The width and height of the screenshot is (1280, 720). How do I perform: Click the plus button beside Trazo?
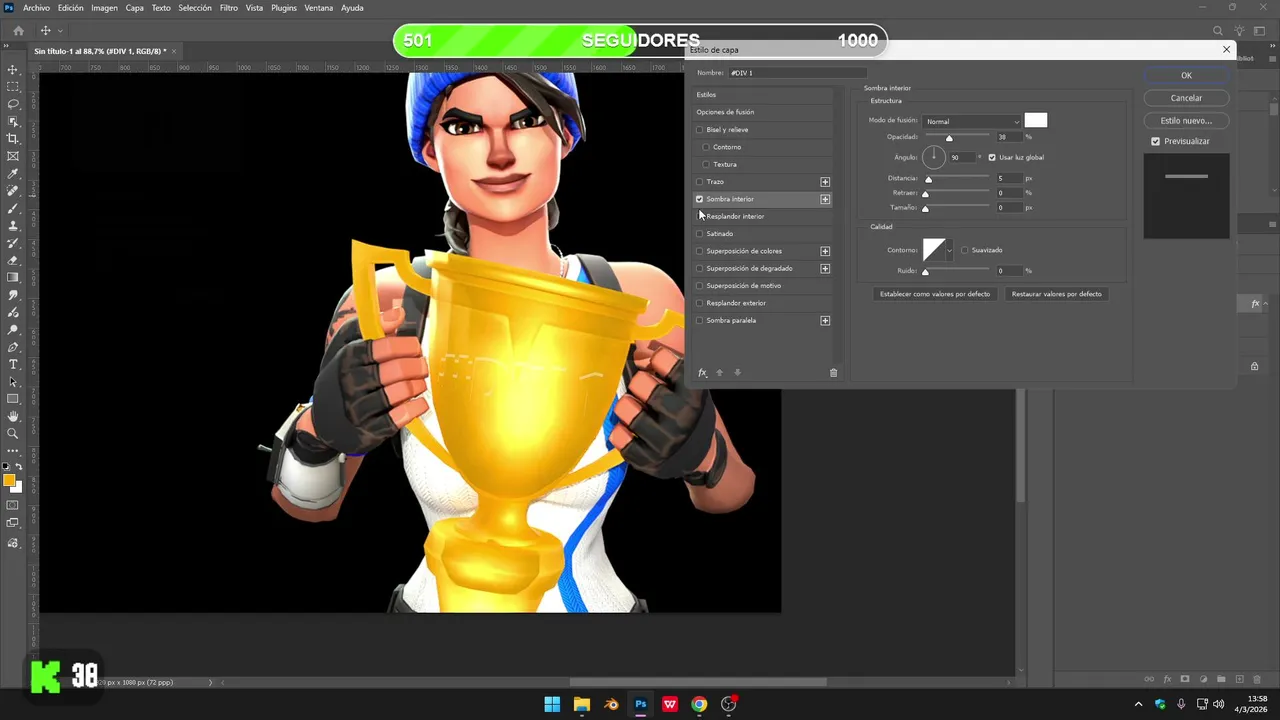[x=825, y=182]
